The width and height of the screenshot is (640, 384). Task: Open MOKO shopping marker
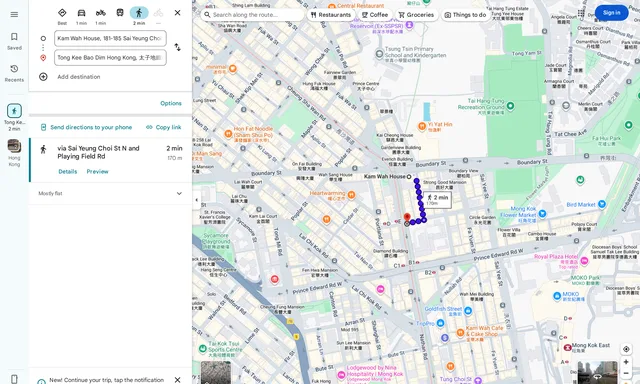[557, 296]
